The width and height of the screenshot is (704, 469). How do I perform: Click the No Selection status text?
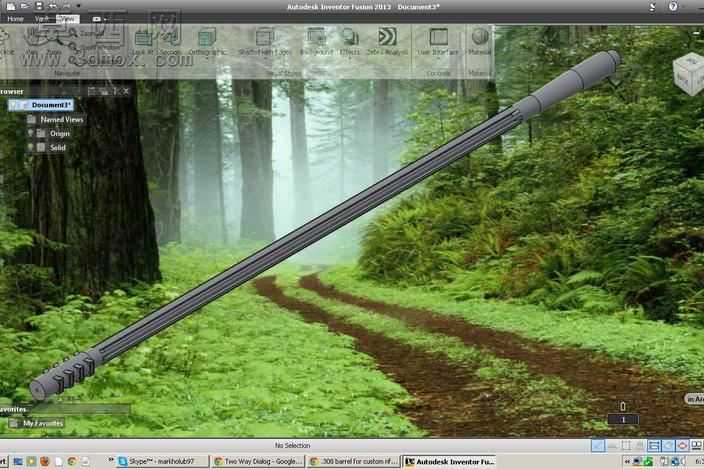tap(292, 446)
